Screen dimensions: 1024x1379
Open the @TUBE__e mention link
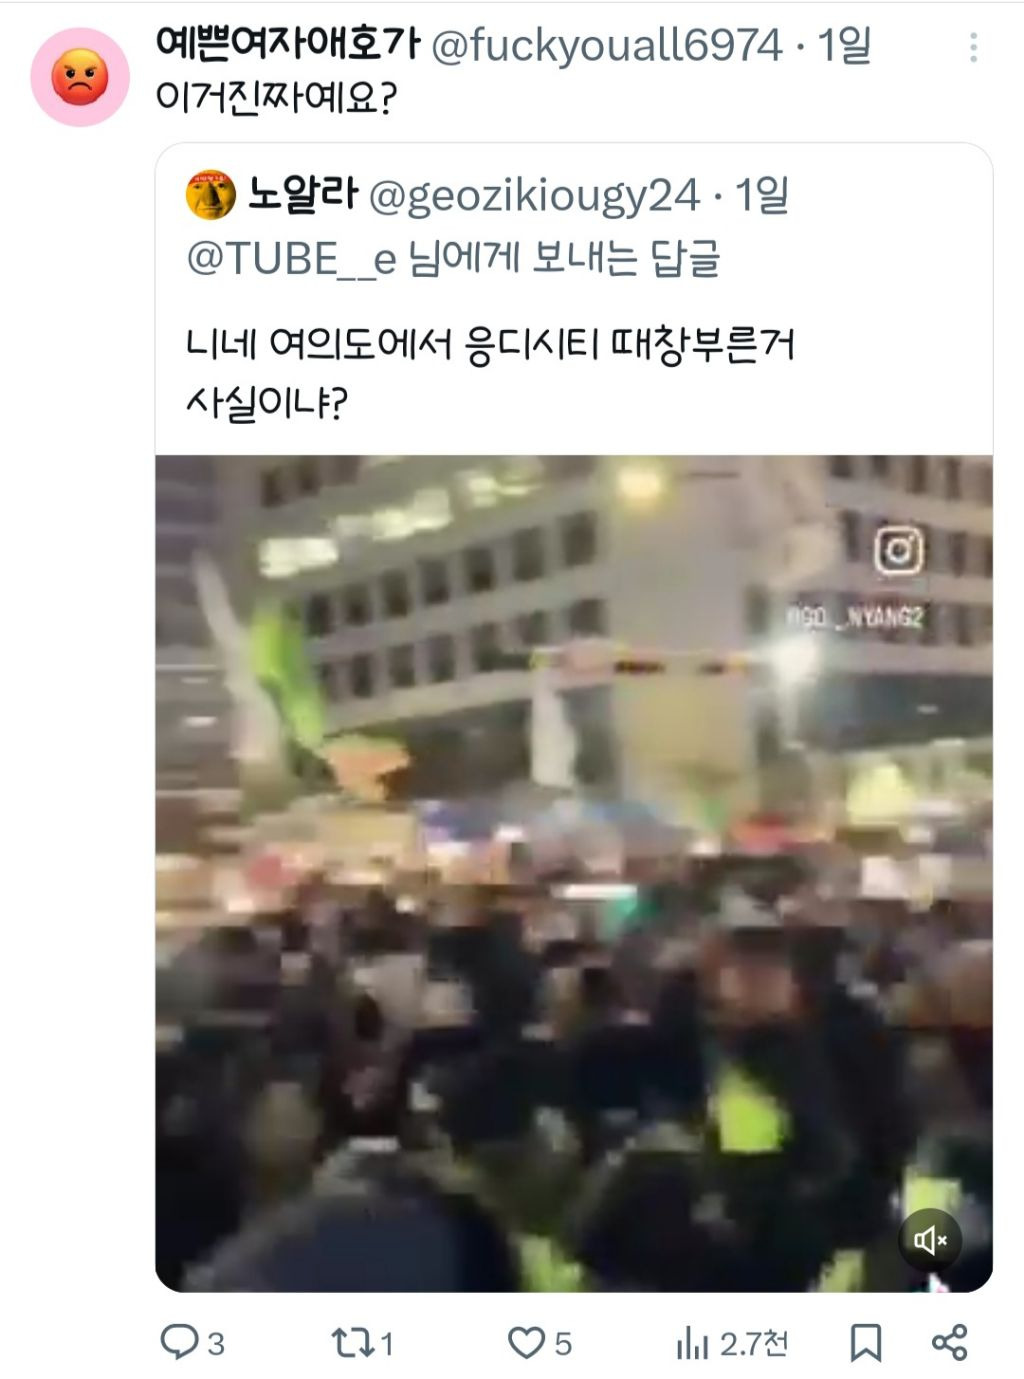click(292, 259)
